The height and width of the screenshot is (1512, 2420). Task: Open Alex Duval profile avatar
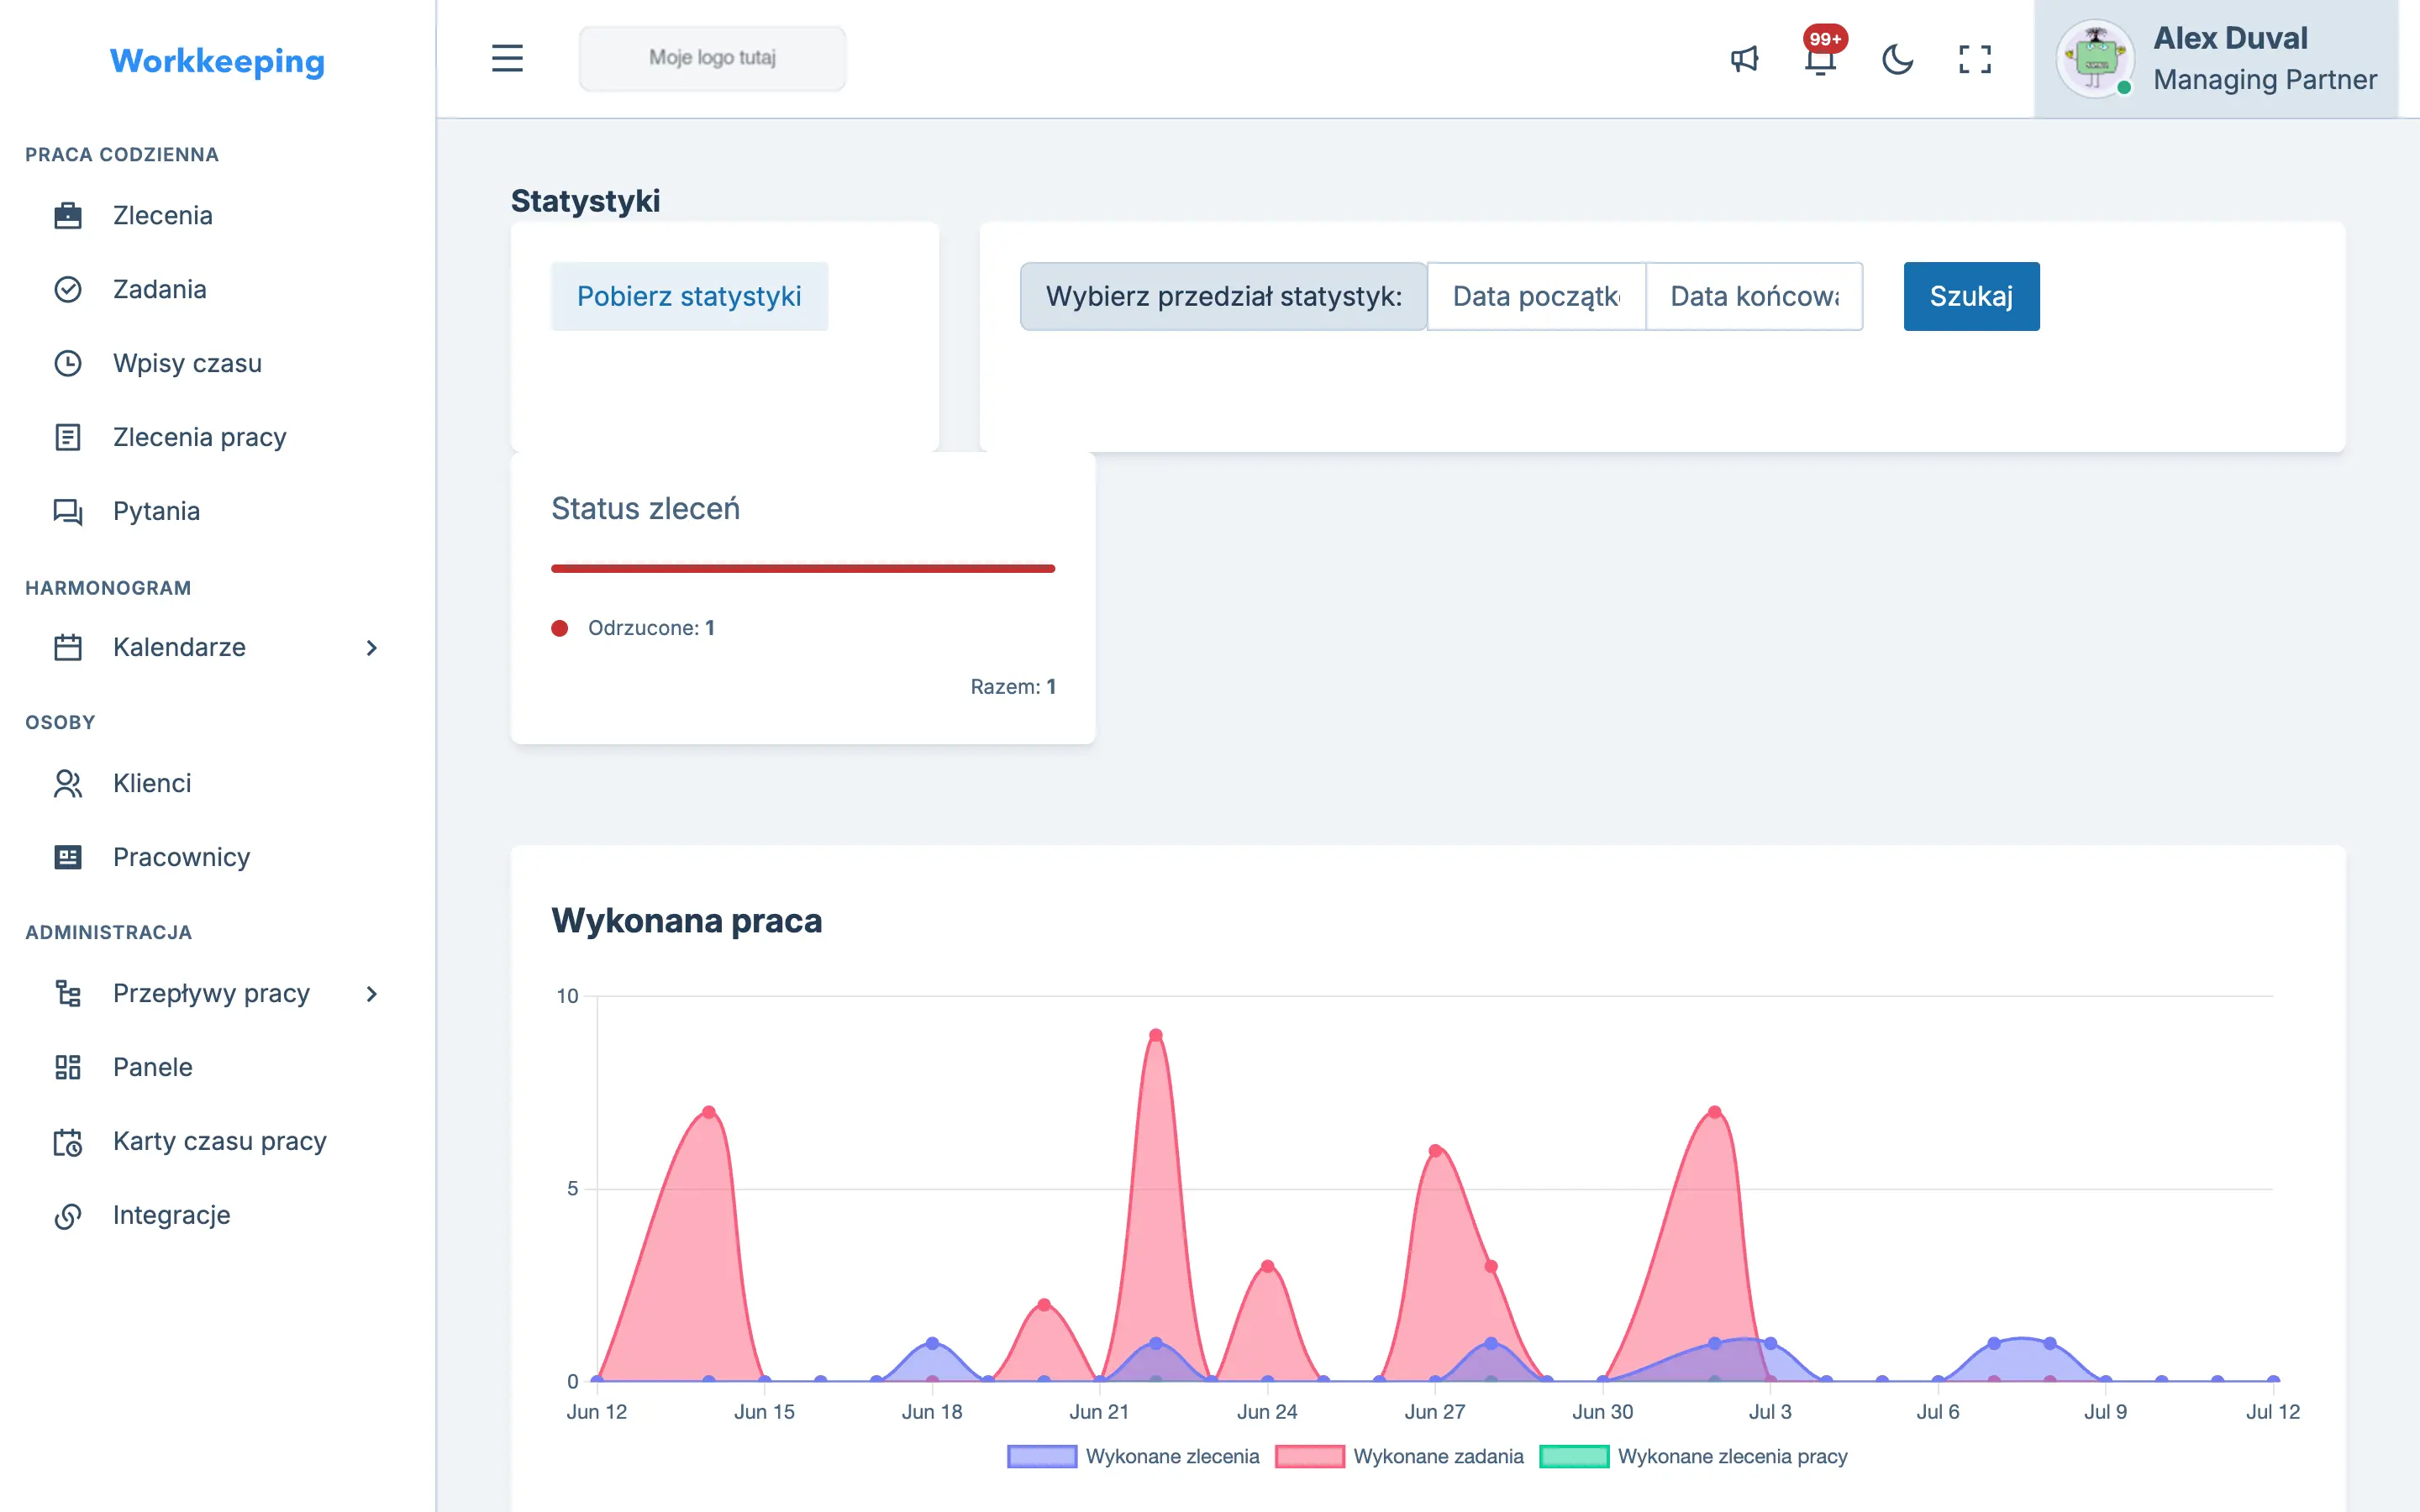click(x=2095, y=59)
